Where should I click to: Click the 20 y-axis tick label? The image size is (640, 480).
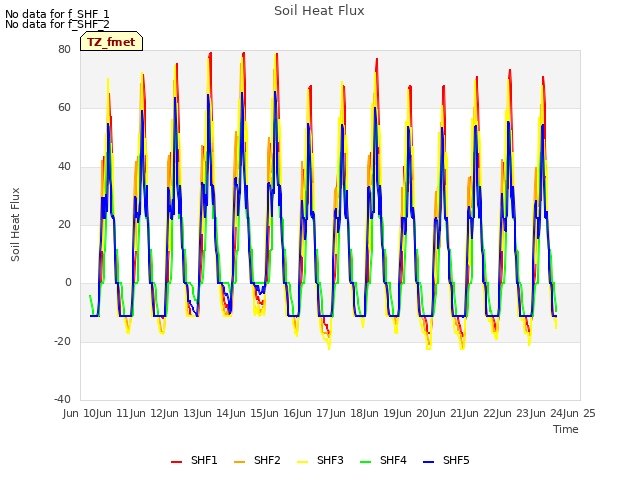coord(64,224)
